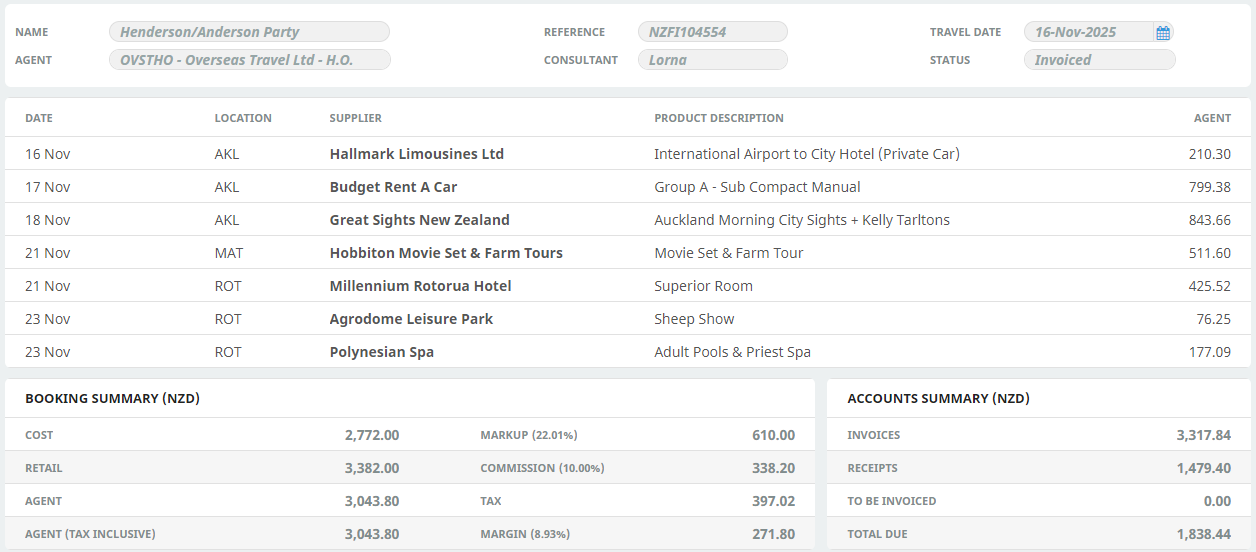Click the Name field Henderson/Anderson Party

point(249,32)
